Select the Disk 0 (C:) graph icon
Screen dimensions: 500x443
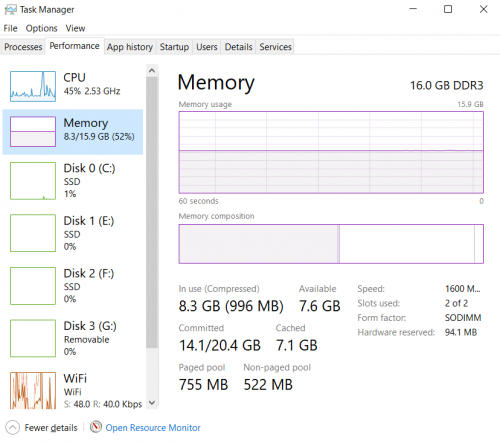pyautogui.click(x=33, y=181)
